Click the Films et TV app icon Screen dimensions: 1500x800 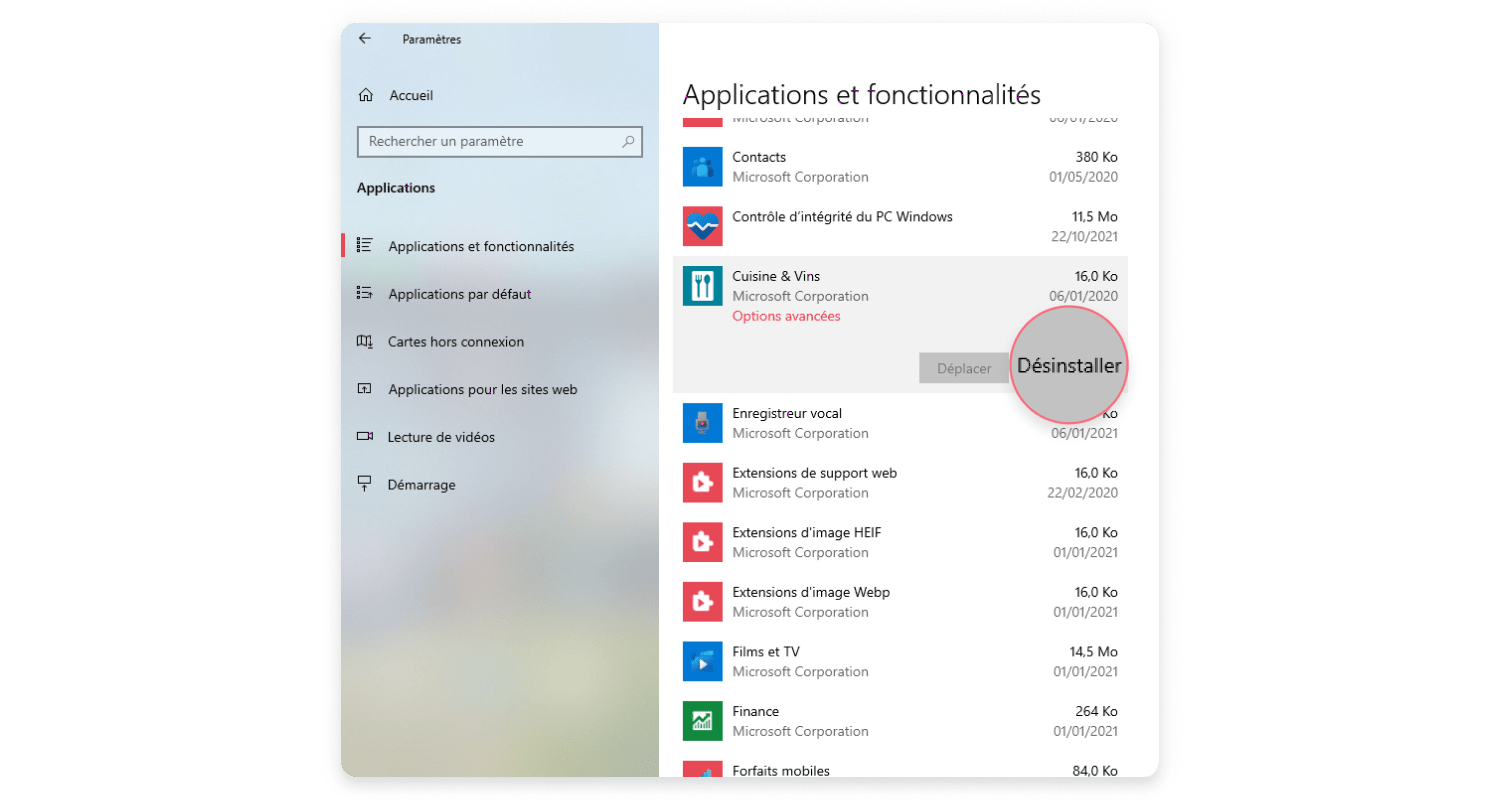702,661
